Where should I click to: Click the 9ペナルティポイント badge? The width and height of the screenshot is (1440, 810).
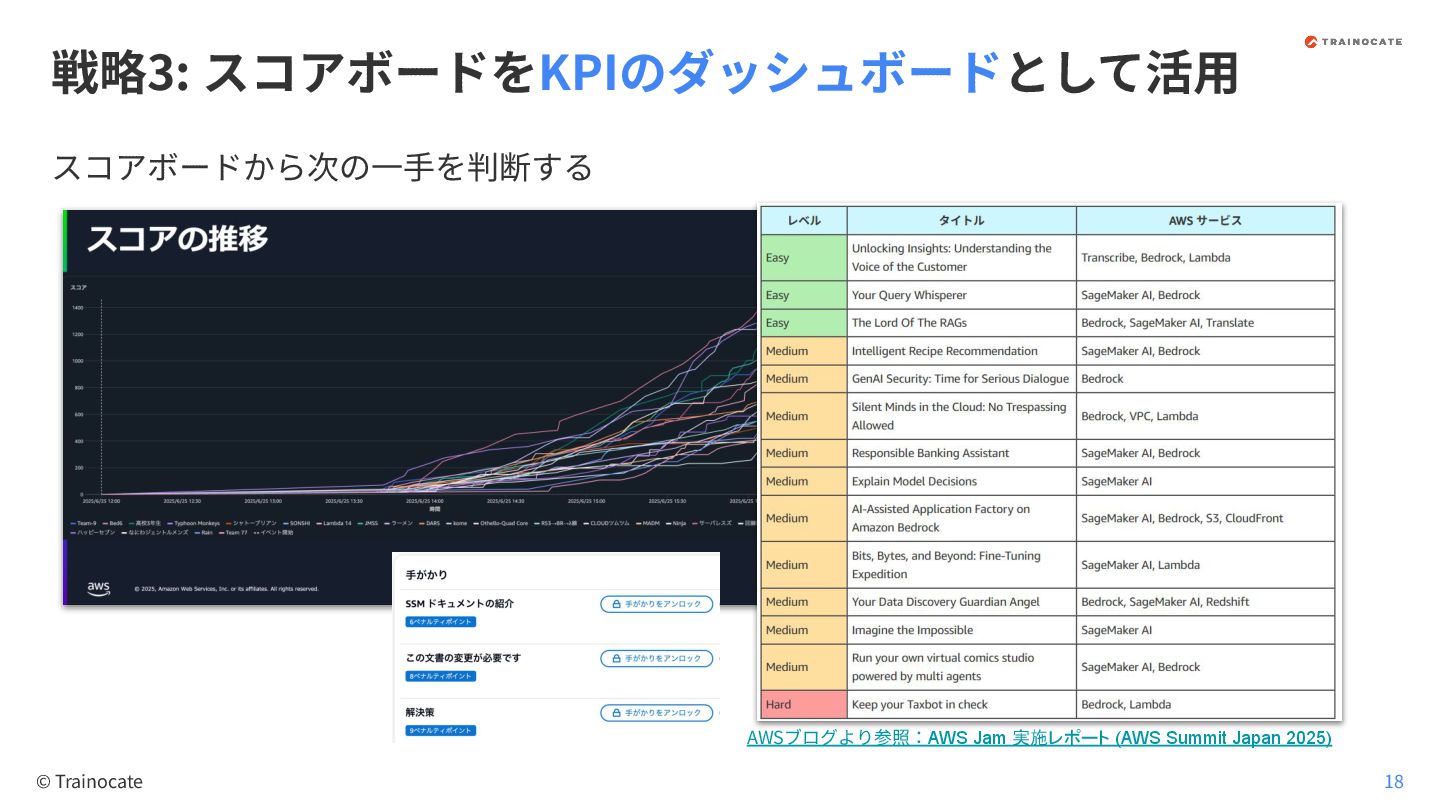440,730
